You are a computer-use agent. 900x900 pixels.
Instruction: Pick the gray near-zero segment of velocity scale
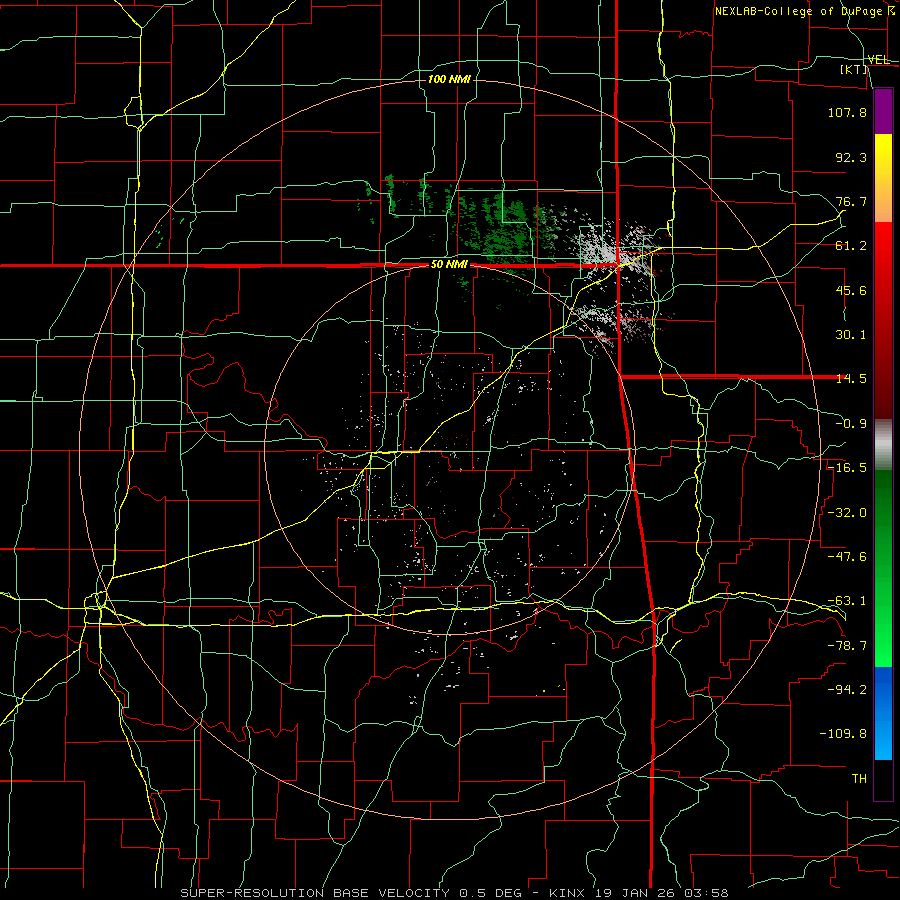pyautogui.click(x=883, y=445)
